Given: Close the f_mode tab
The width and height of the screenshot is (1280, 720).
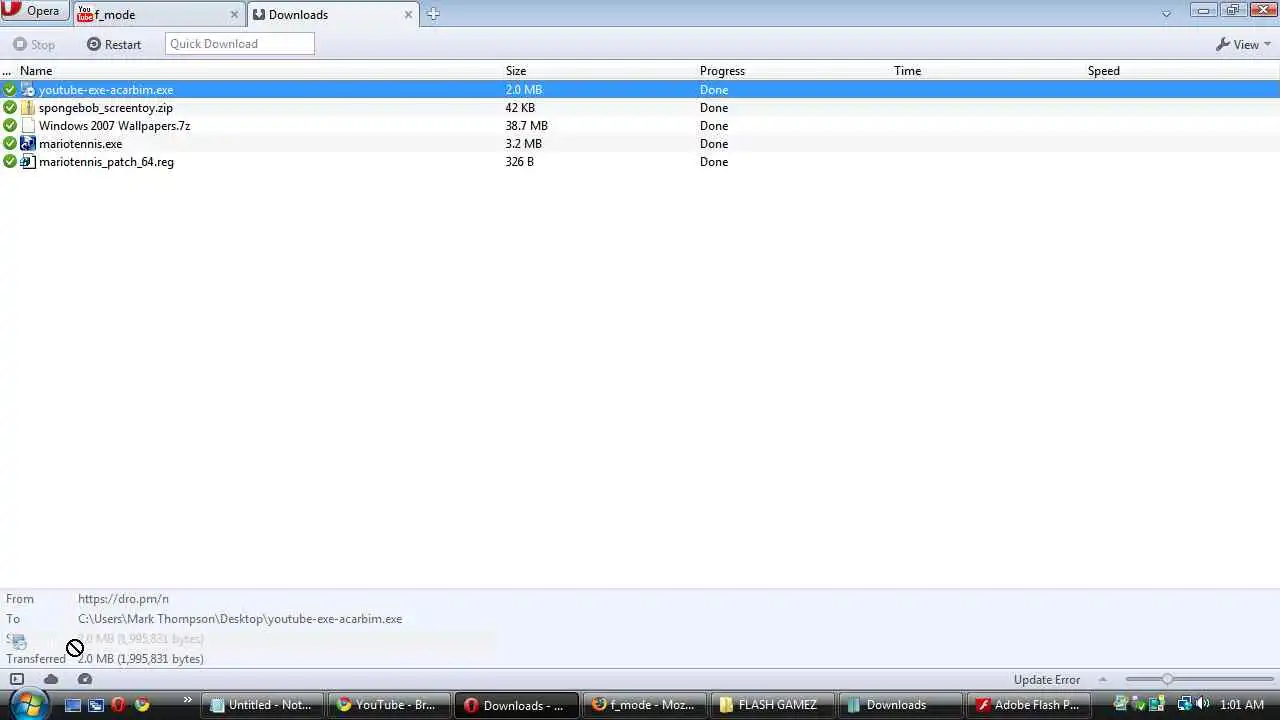Looking at the screenshot, I should tap(235, 15).
